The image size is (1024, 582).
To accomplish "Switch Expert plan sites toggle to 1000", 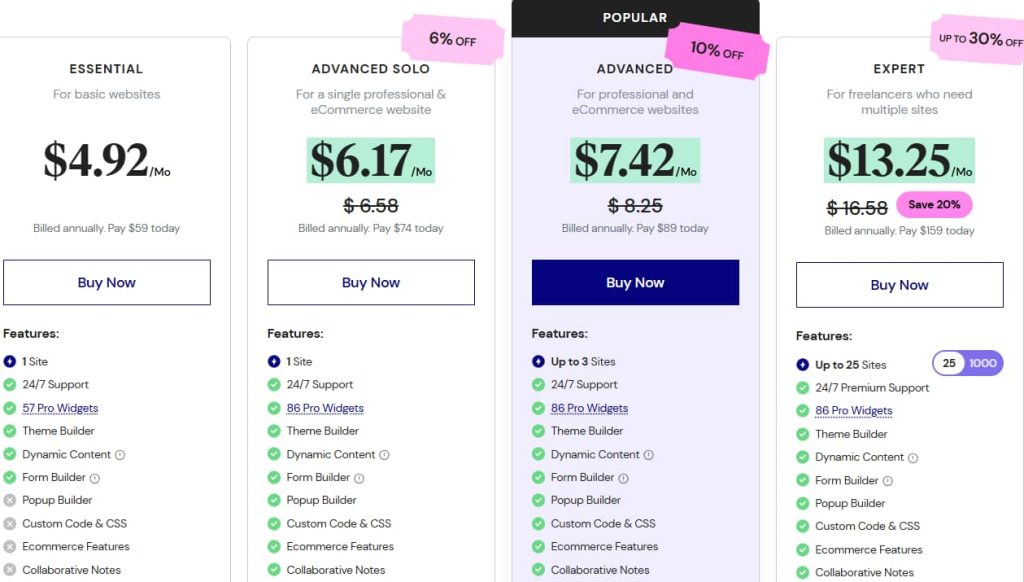I will click(x=983, y=363).
